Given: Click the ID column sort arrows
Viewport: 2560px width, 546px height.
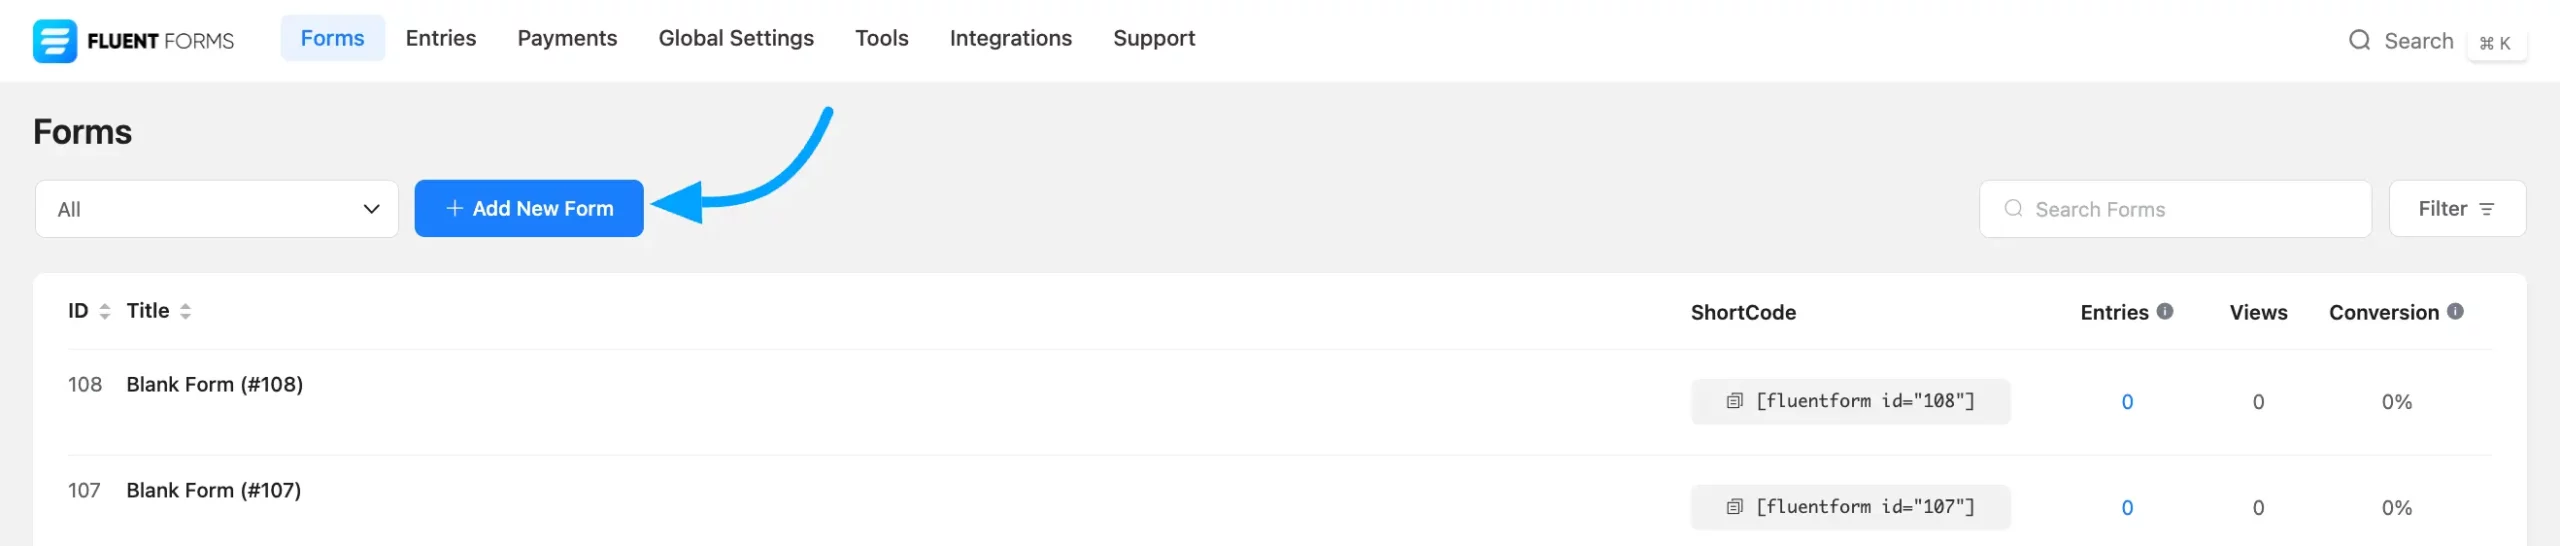Looking at the screenshot, I should (105, 312).
